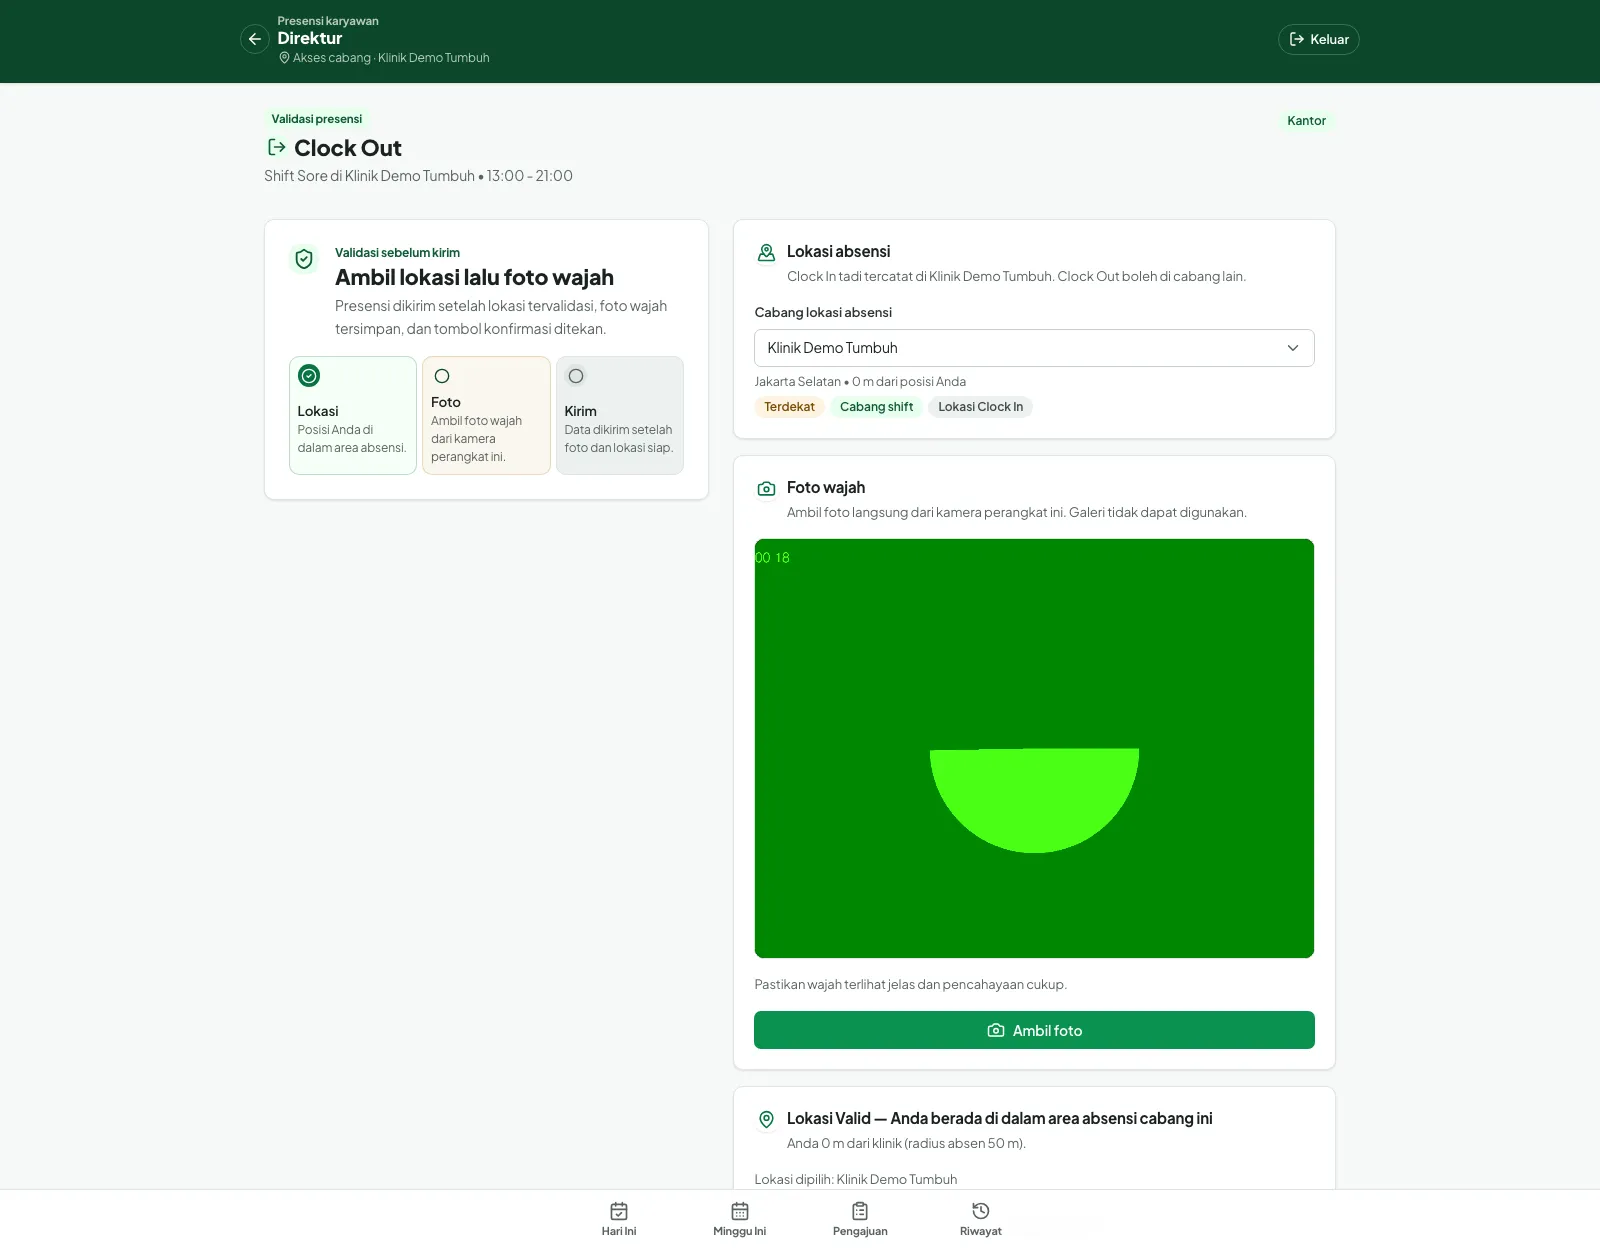The height and width of the screenshot is (1250, 1600).
Task: Click the shield check validation icon
Action: [x=304, y=259]
